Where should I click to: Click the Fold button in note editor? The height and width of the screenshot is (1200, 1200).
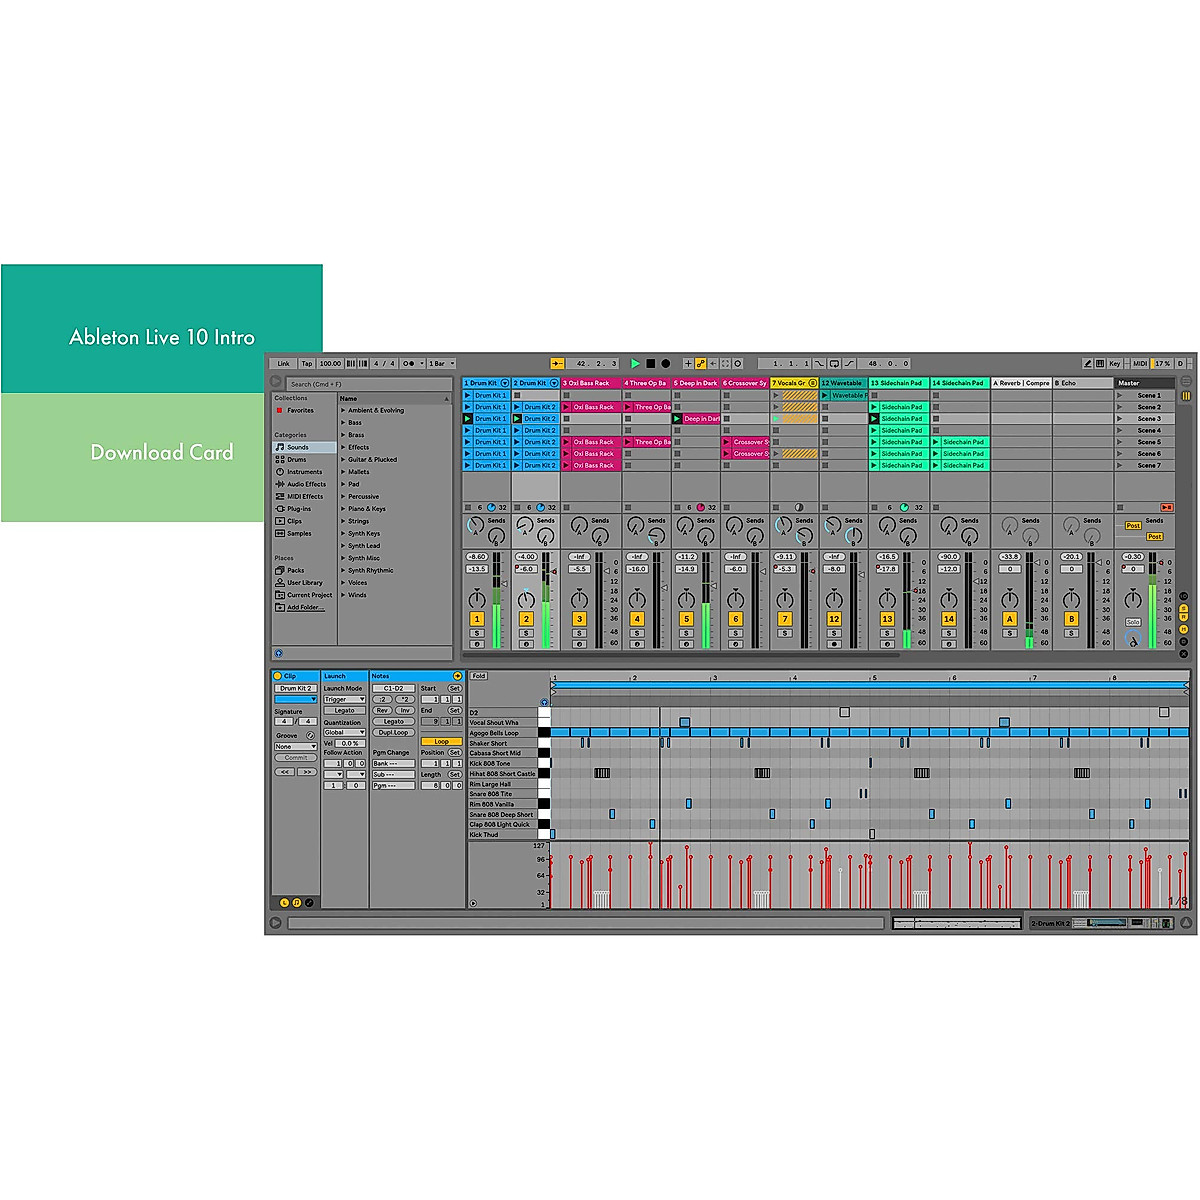coord(479,676)
